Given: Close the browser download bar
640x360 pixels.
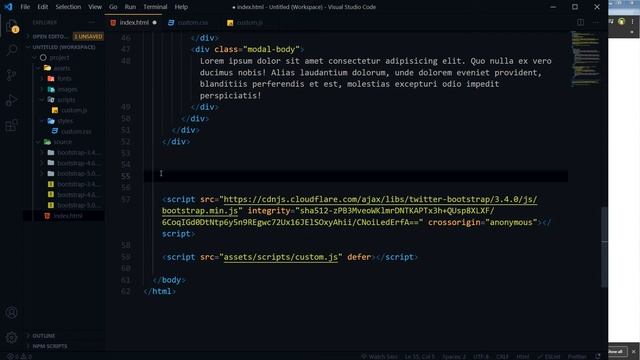Looking at the screenshot, I should [633, 351].
